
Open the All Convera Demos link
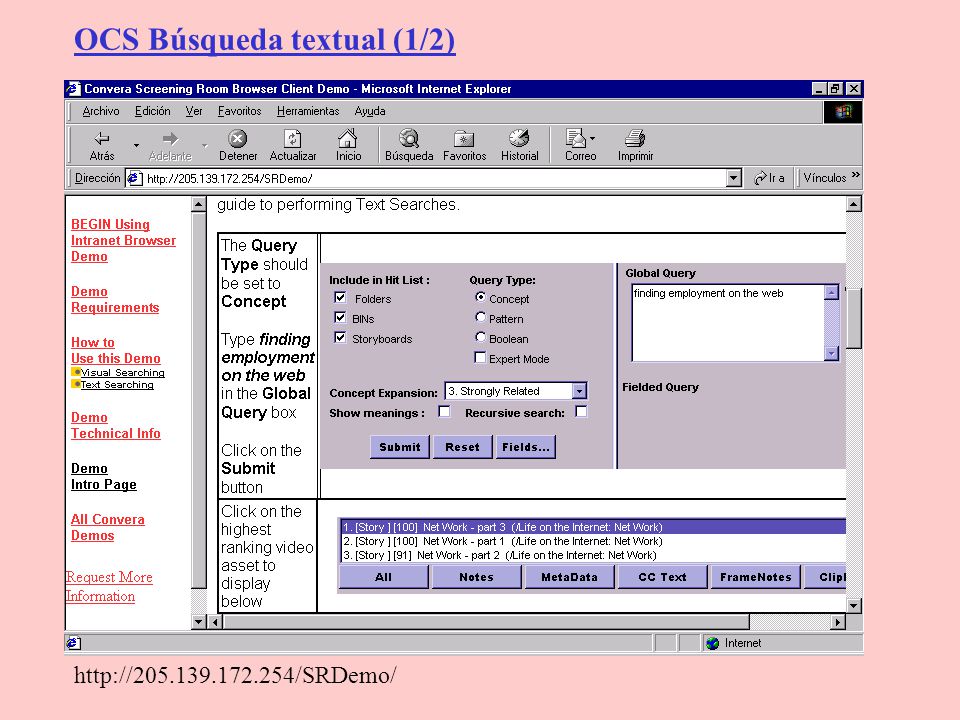[108, 527]
